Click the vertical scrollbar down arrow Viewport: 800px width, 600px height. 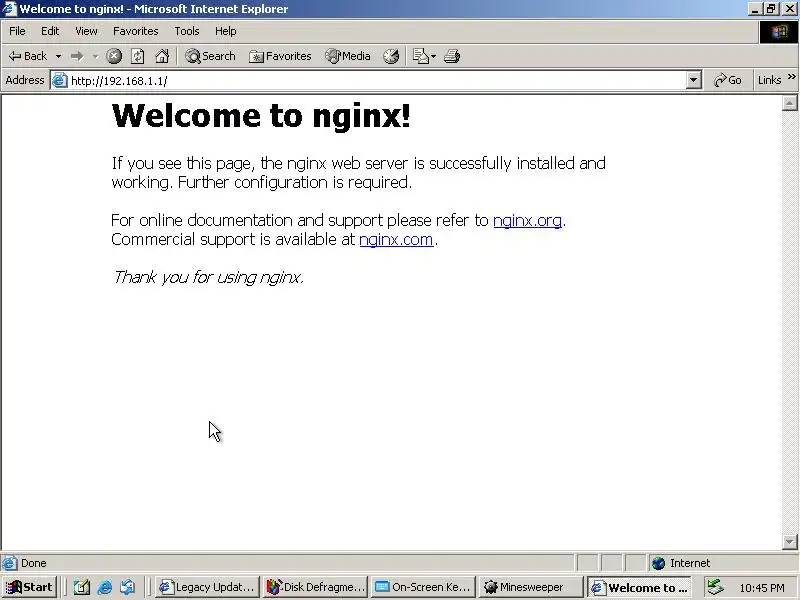789,541
